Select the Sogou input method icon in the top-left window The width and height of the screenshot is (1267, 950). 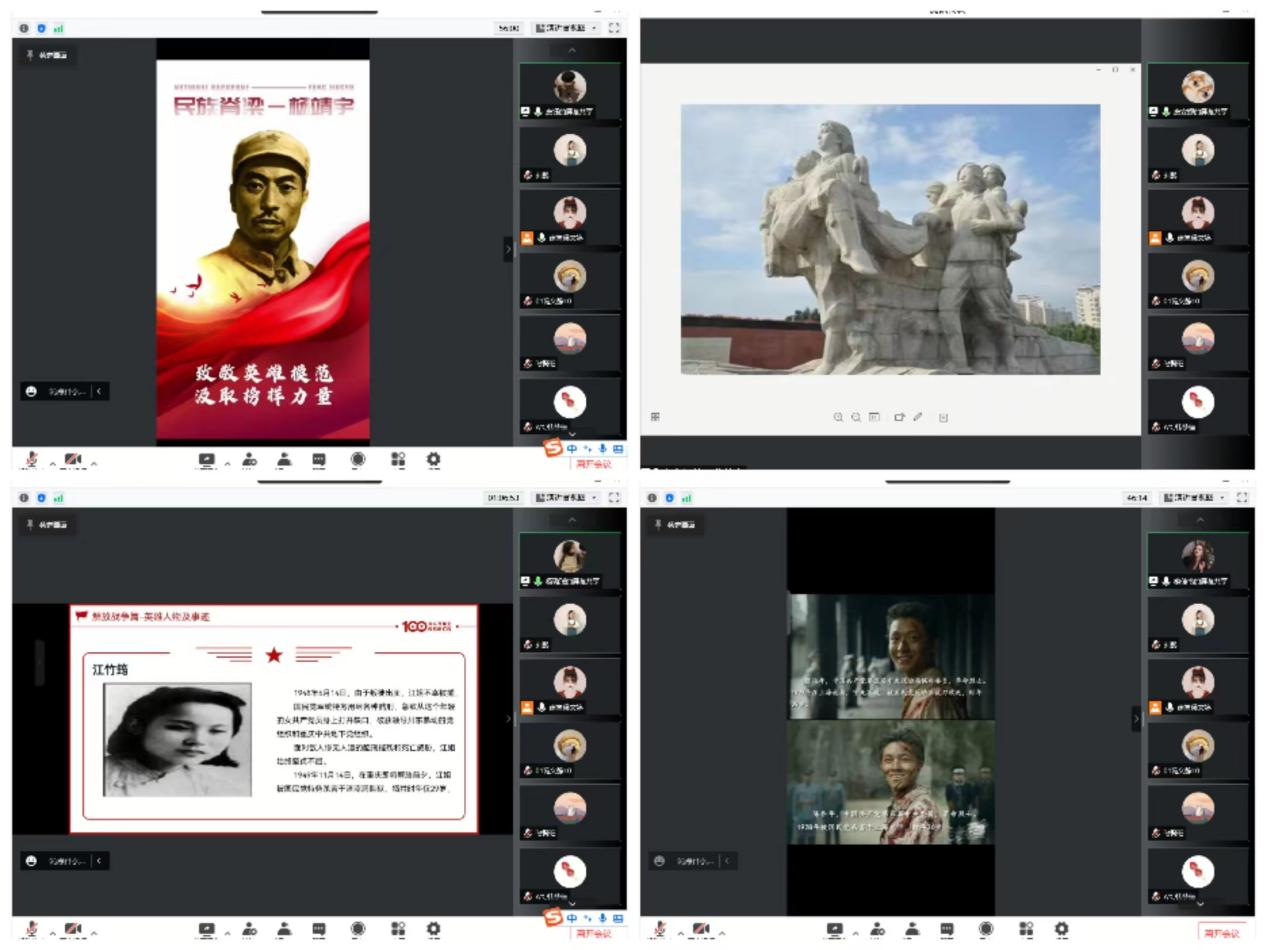point(553,449)
